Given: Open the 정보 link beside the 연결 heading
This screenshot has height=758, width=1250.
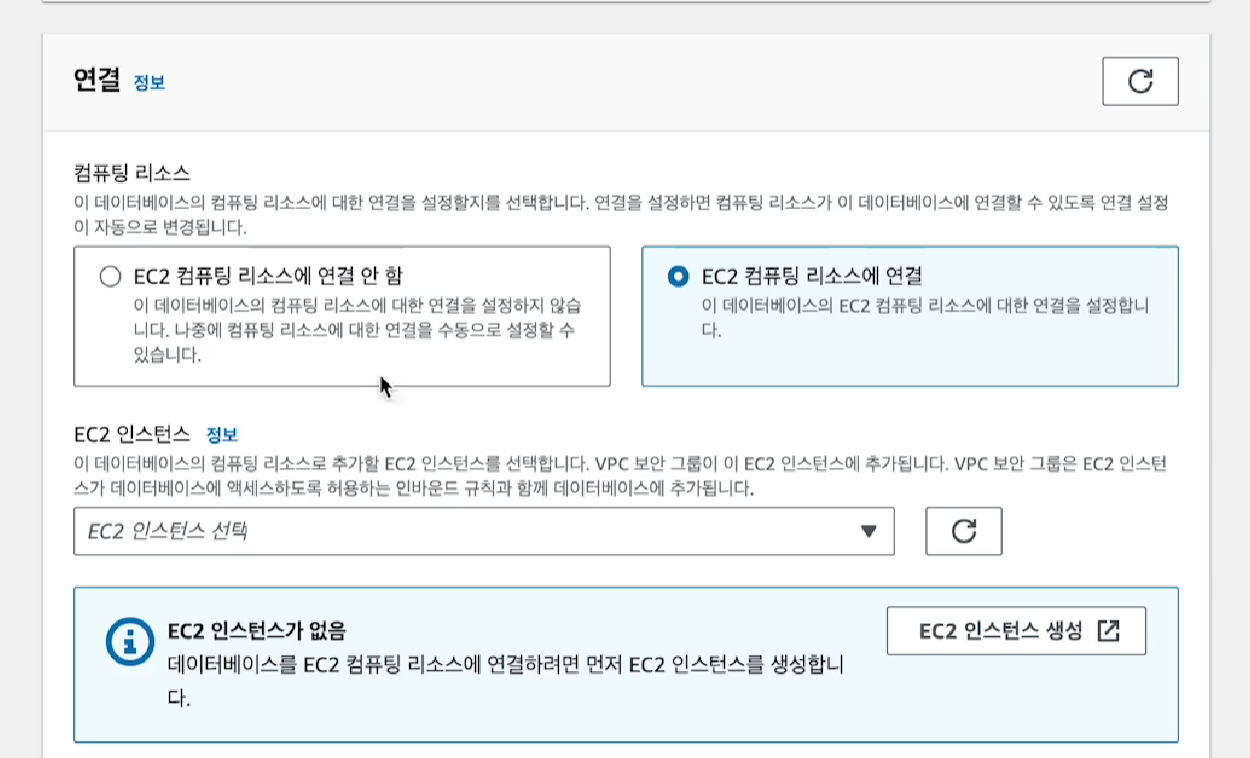Looking at the screenshot, I should 149,83.
